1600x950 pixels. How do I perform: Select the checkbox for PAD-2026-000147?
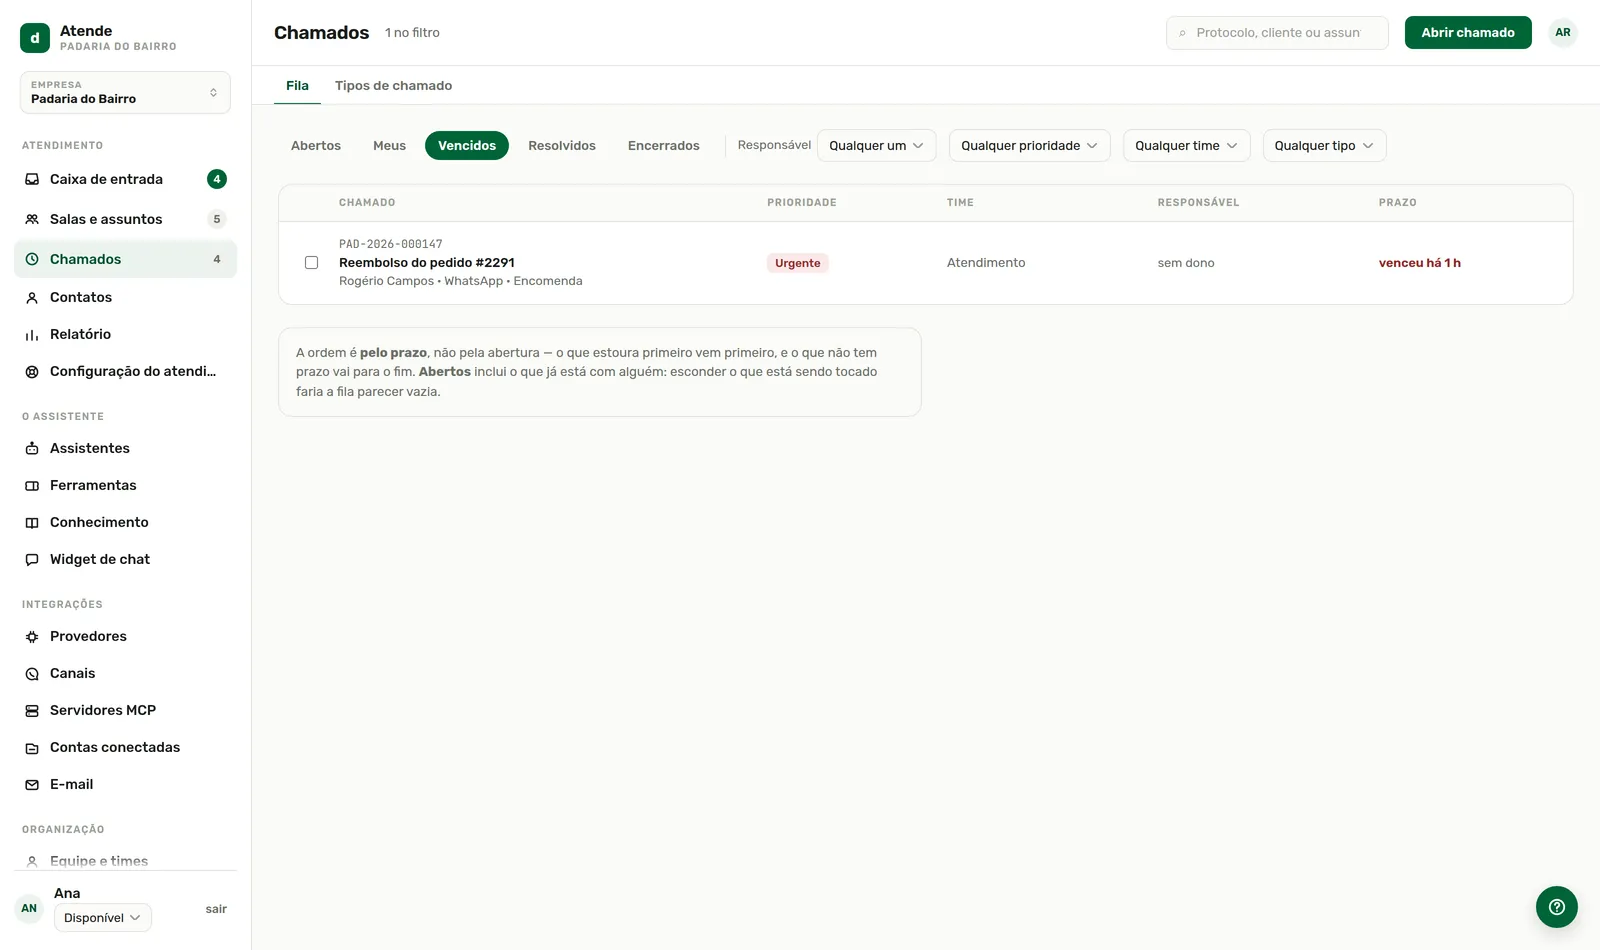[x=311, y=262]
